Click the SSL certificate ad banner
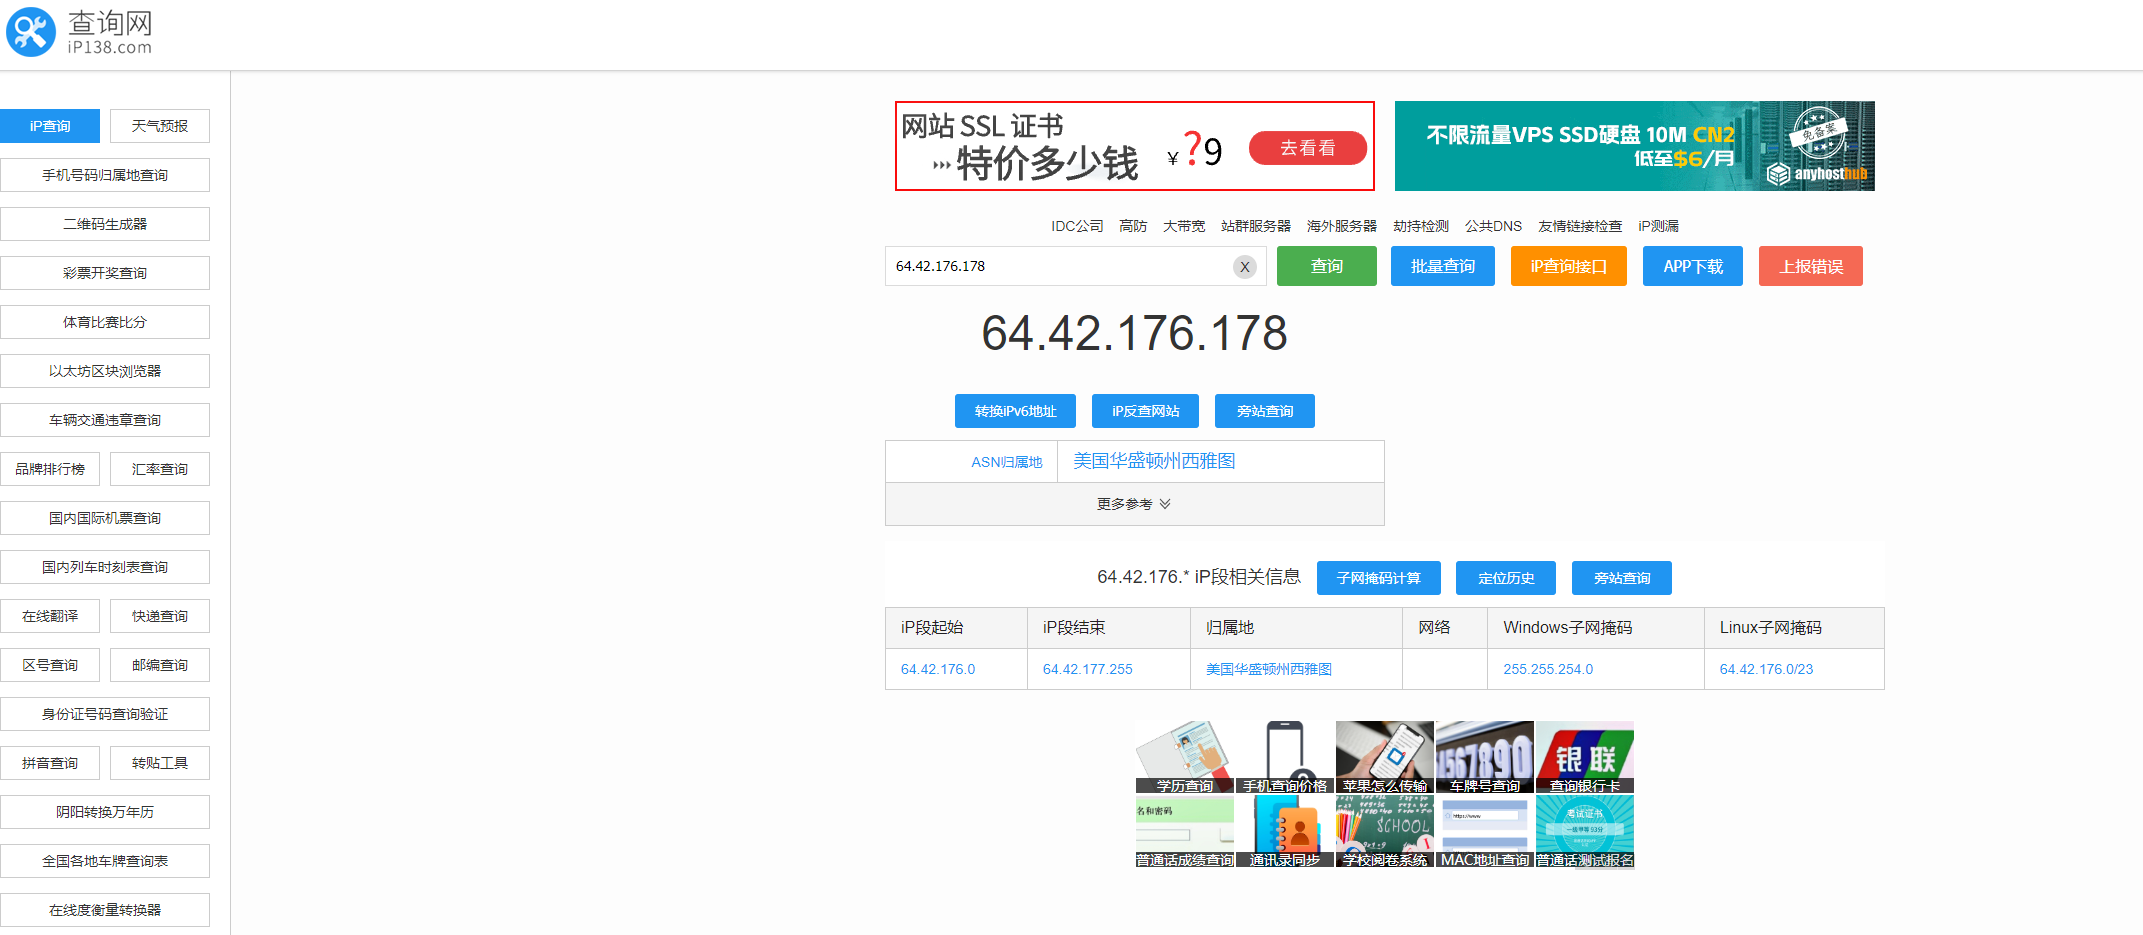The width and height of the screenshot is (2143, 935). click(1135, 146)
